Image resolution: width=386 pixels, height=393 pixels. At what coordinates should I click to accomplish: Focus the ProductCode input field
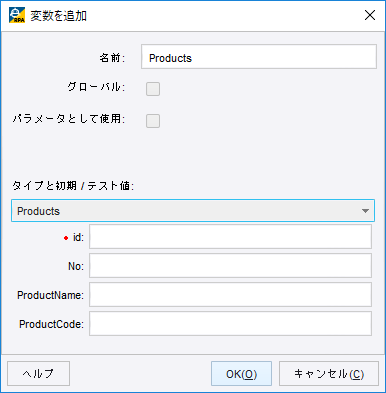tap(230, 324)
